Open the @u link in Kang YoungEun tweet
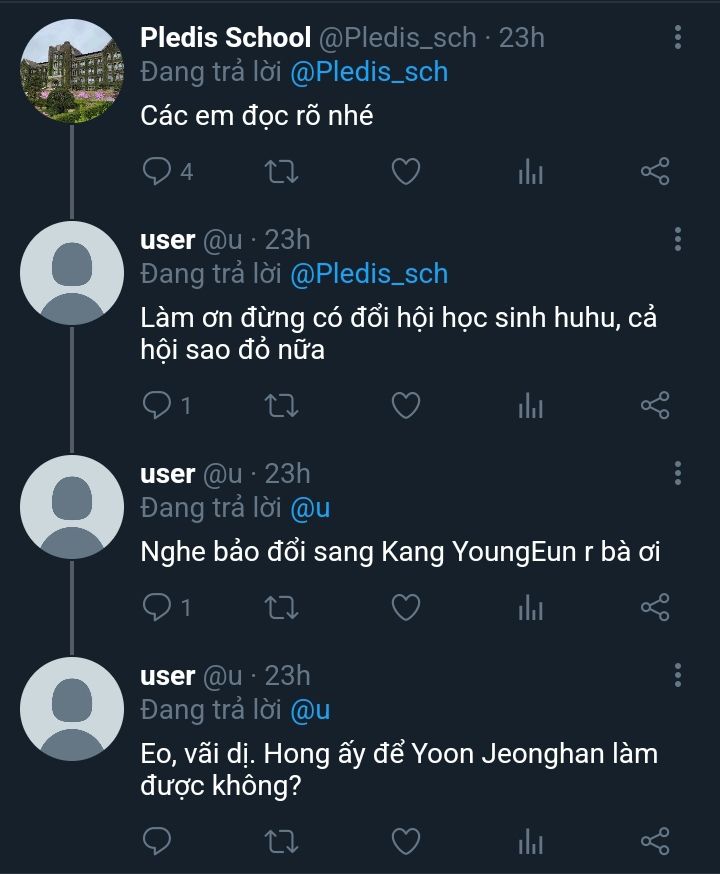 pyautogui.click(x=310, y=508)
